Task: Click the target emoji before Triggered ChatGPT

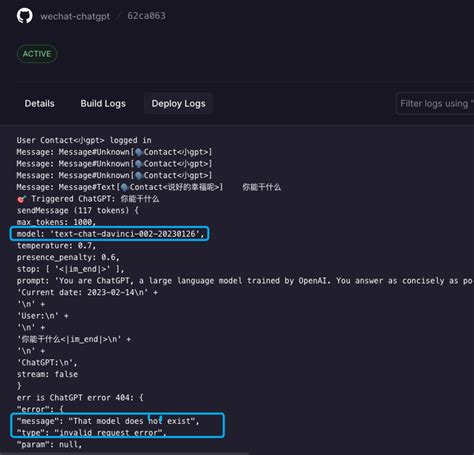Action: coord(22,199)
